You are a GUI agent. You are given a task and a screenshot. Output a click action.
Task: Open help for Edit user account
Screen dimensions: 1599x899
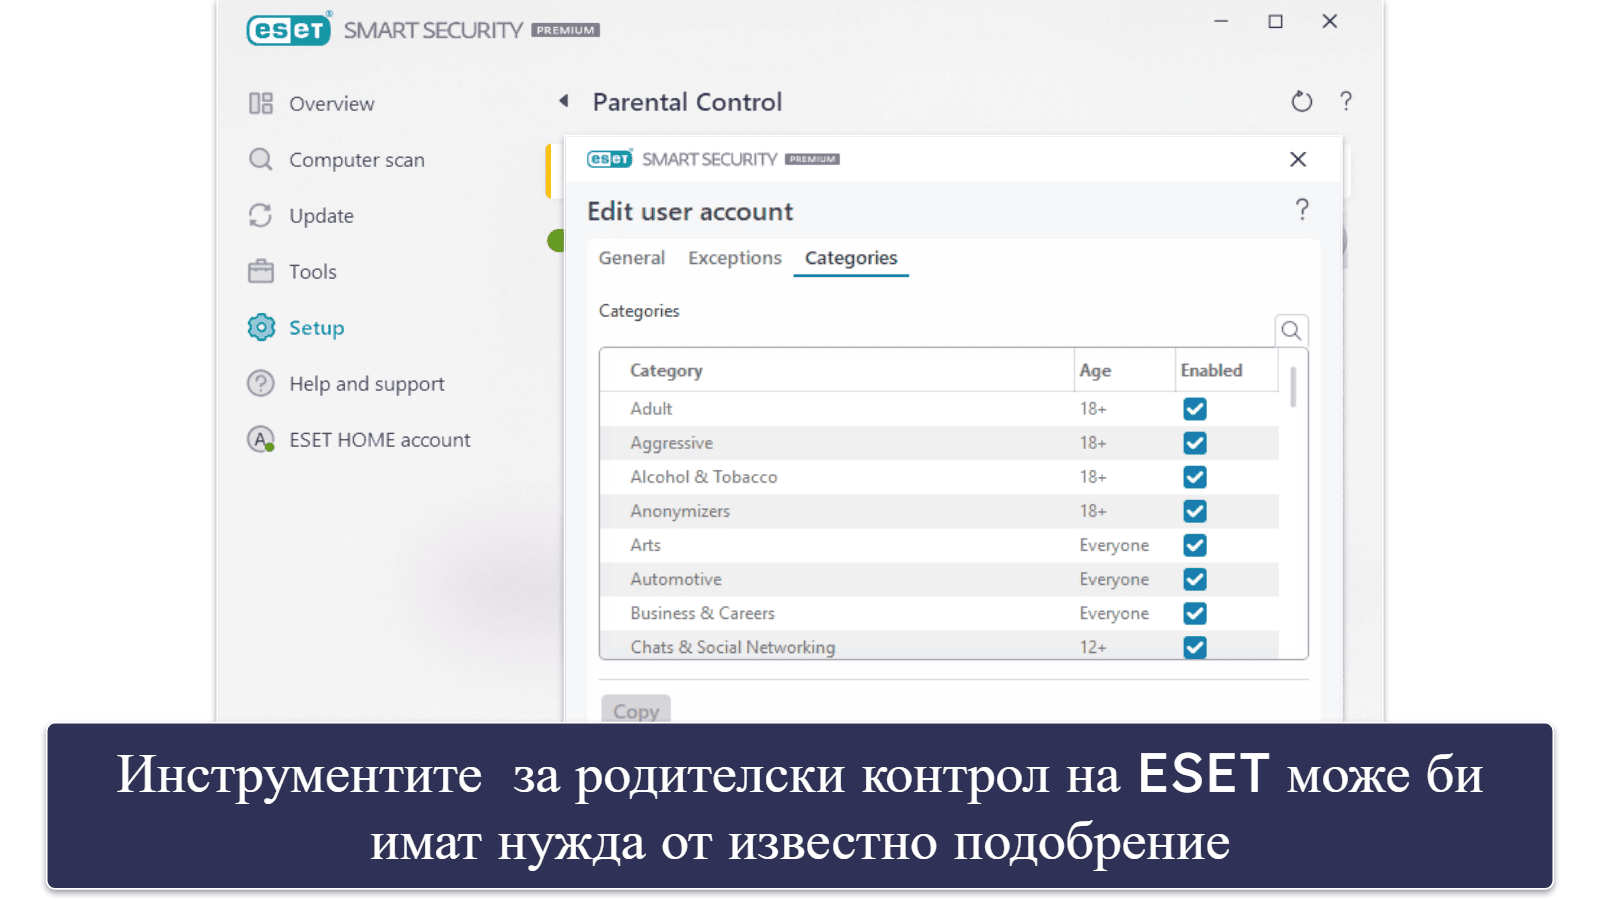(x=1302, y=209)
